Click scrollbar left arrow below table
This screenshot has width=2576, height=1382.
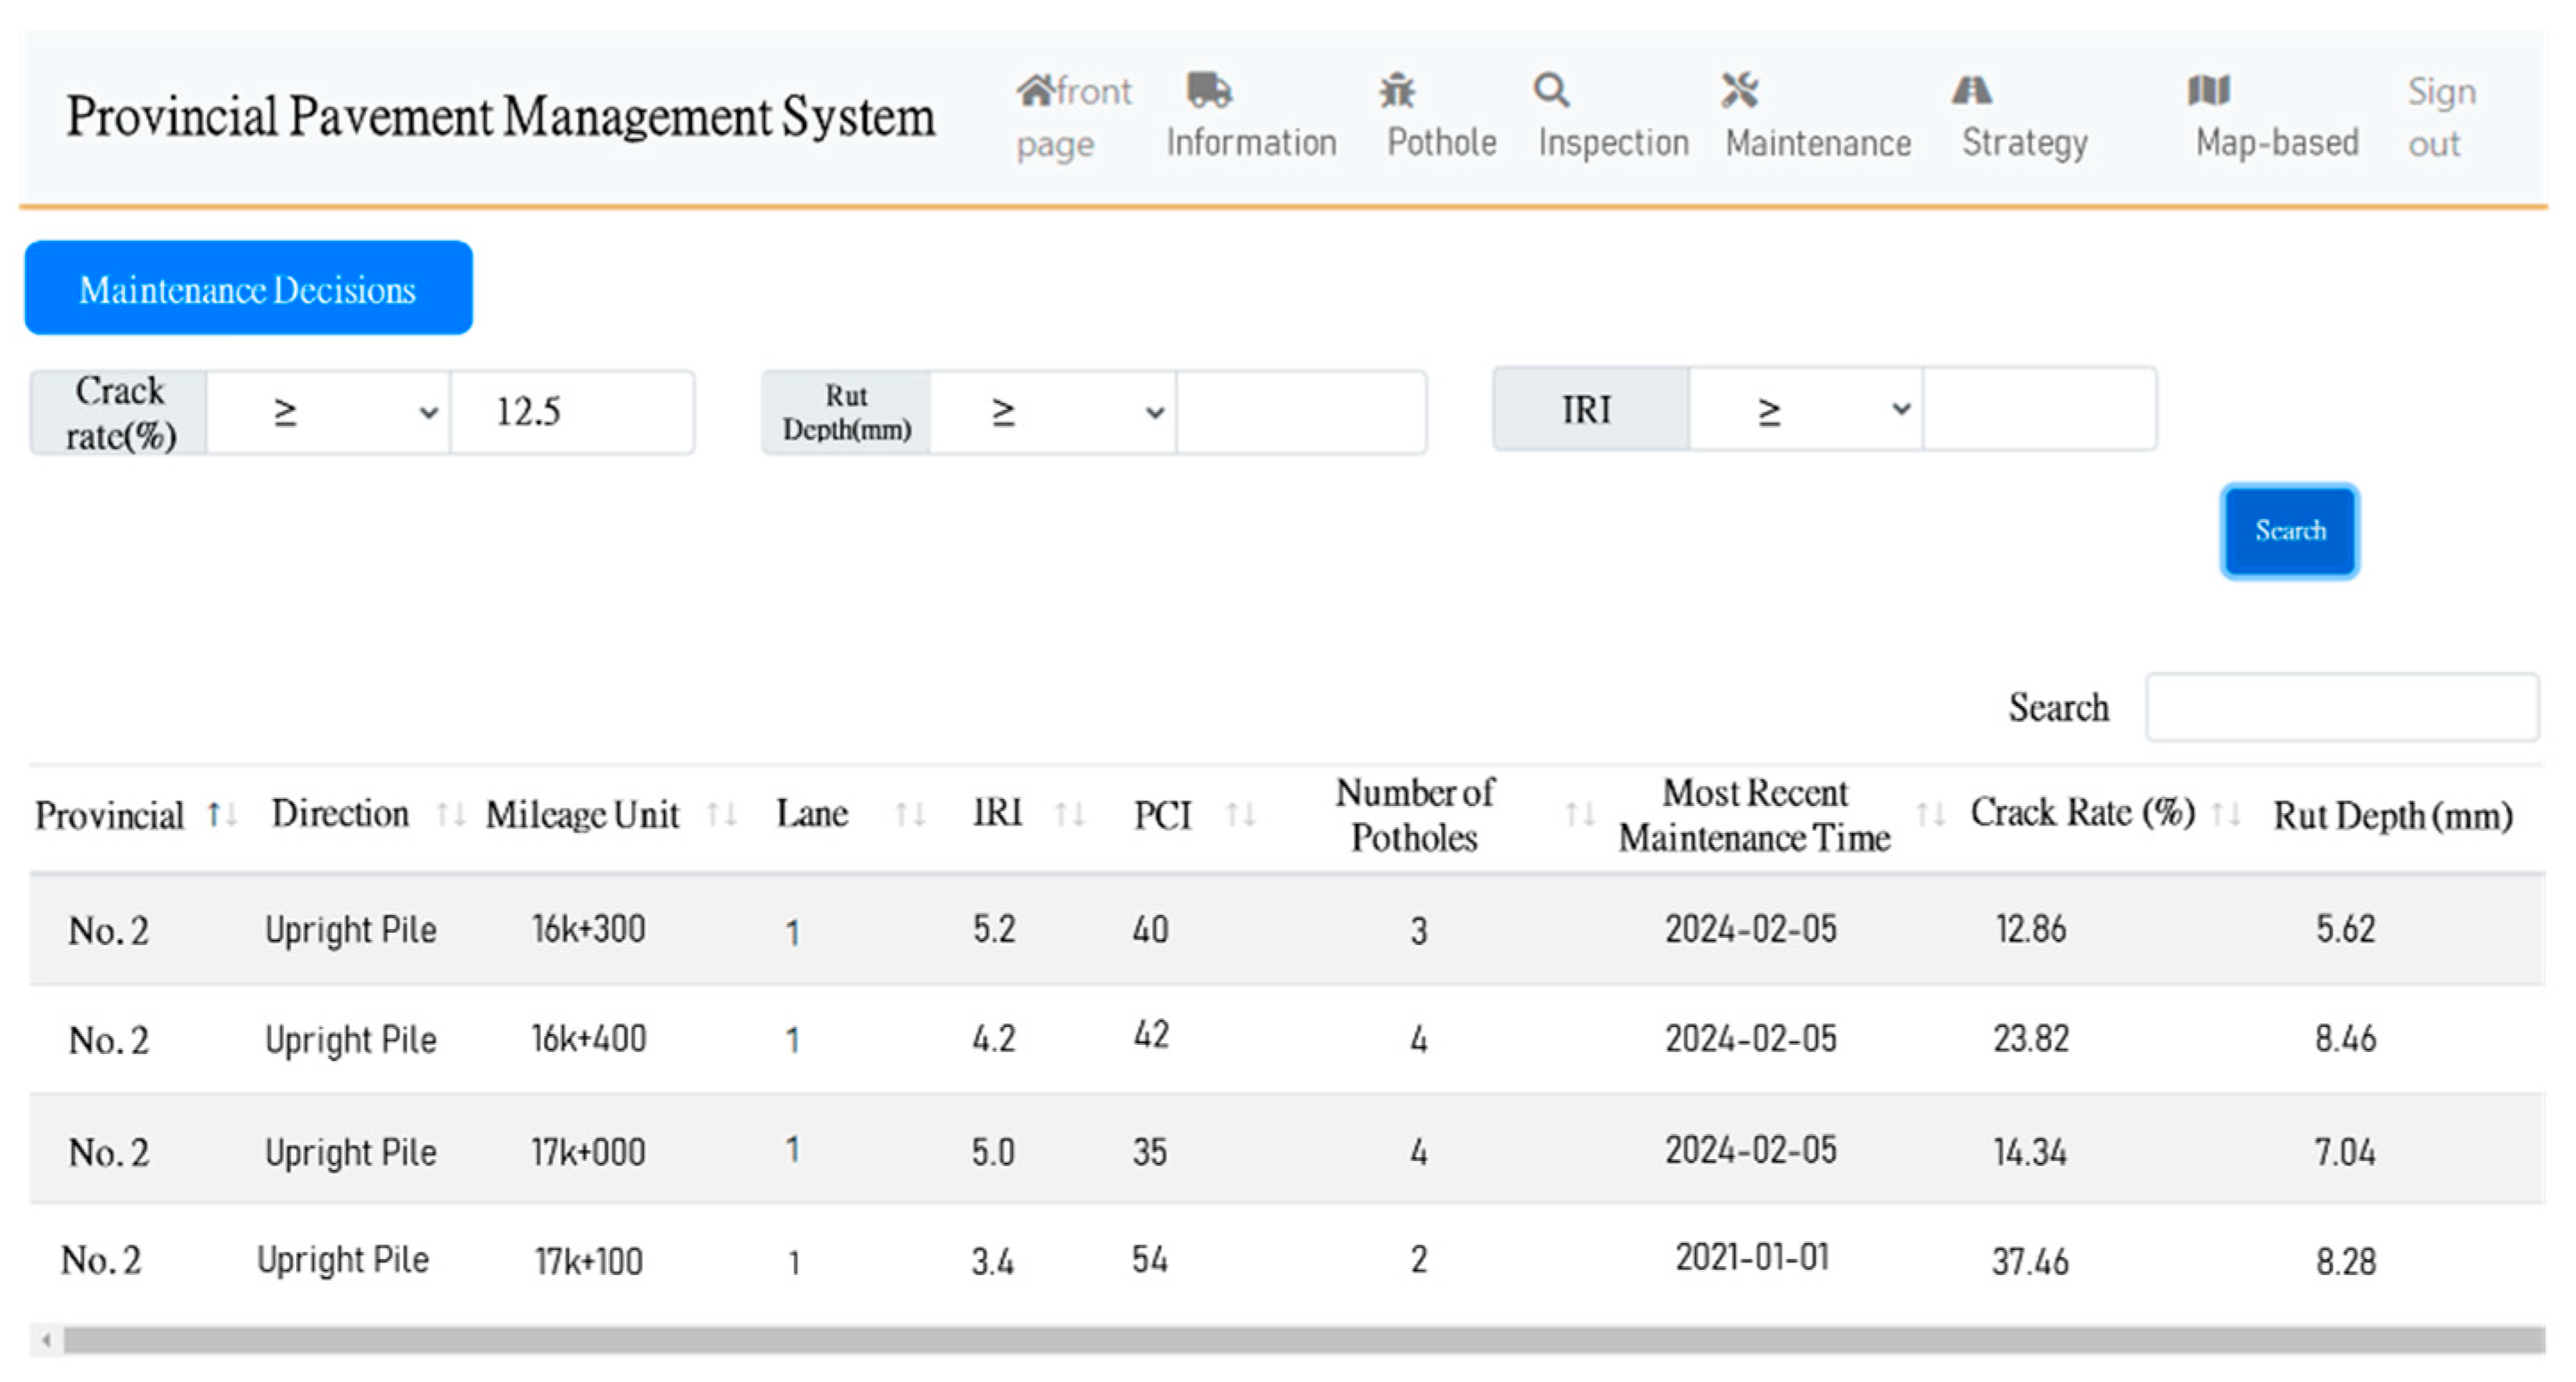point(46,1340)
